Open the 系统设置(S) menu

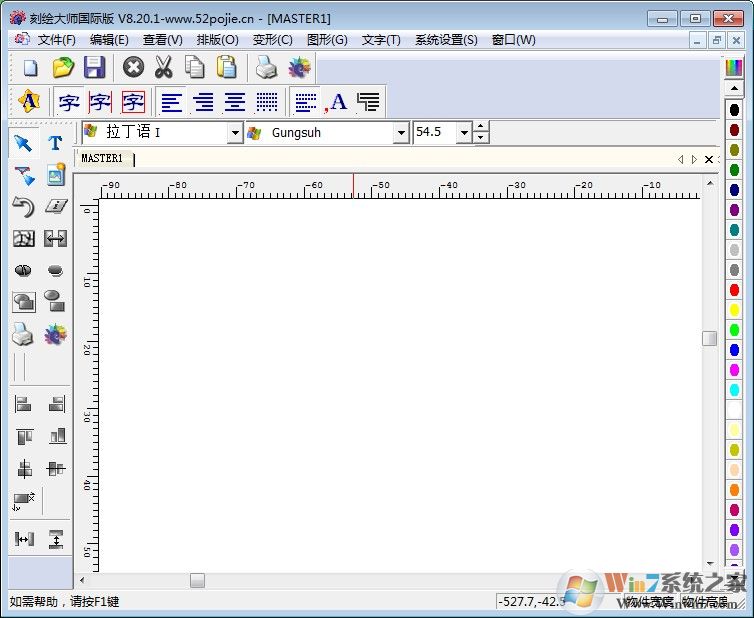click(446, 40)
